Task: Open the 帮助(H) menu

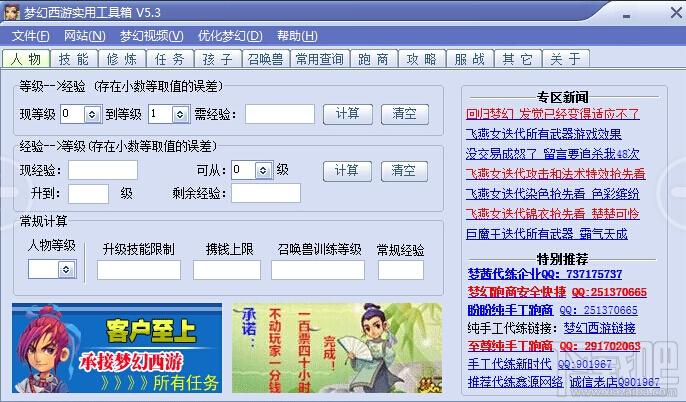Action: coord(297,36)
